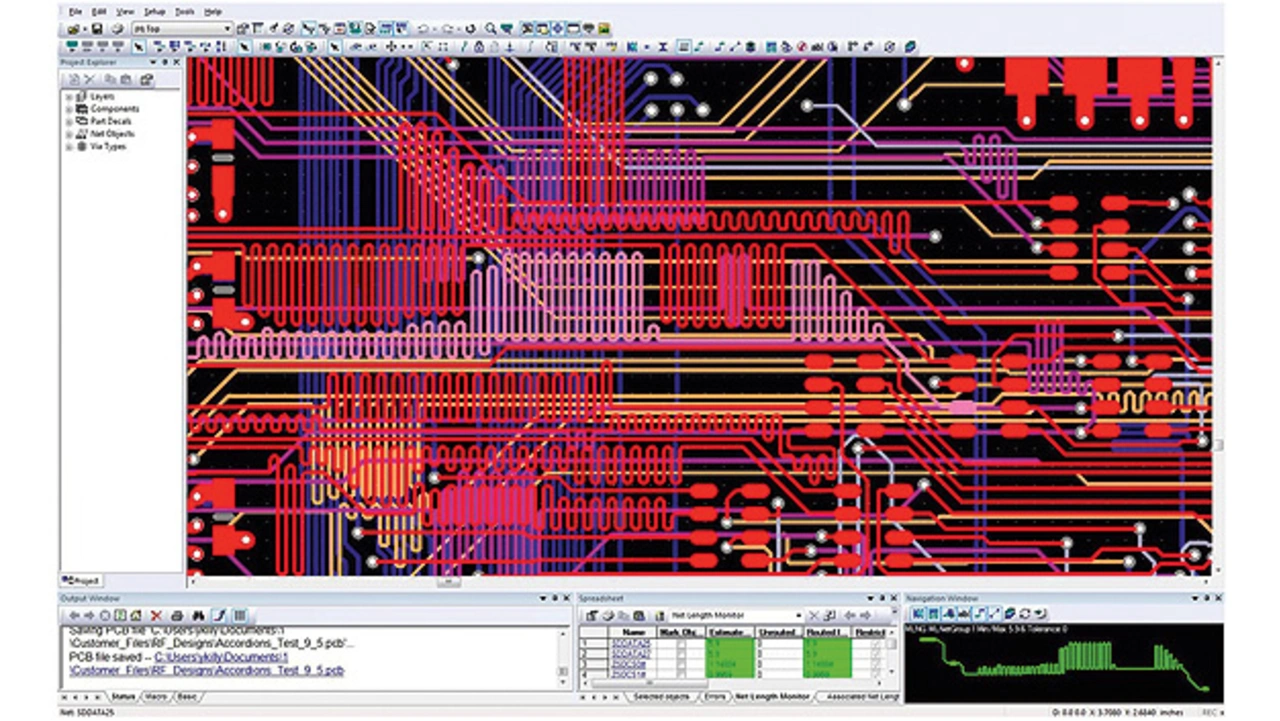Click the binoculars Find icon in Output Window
1280x721 pixels.
pos(198,615)
